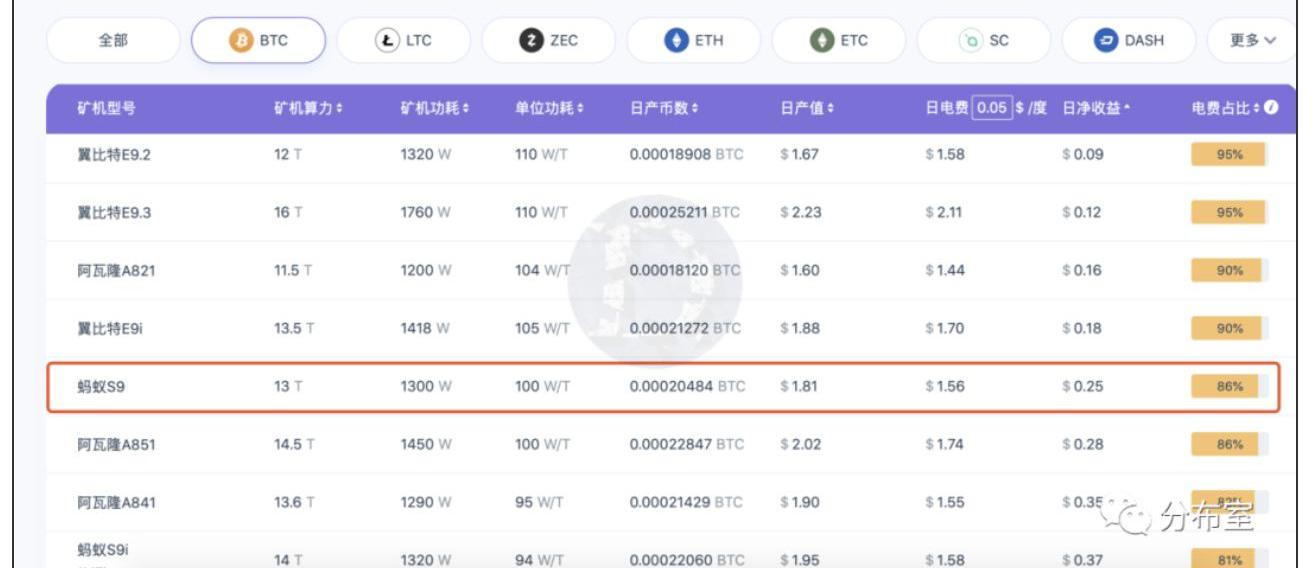Screen dimensions: 1314x568
Task: Click the 86% bar for 蚂蚁S9
Action: tap(1229, 386)
